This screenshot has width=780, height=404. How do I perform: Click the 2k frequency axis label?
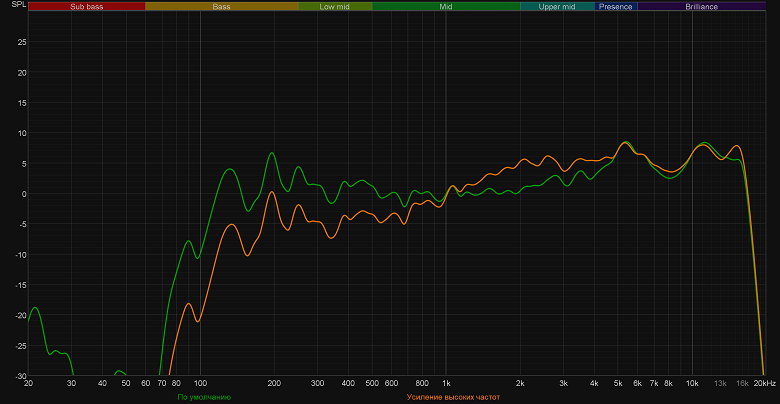click(x=520, y=383)
